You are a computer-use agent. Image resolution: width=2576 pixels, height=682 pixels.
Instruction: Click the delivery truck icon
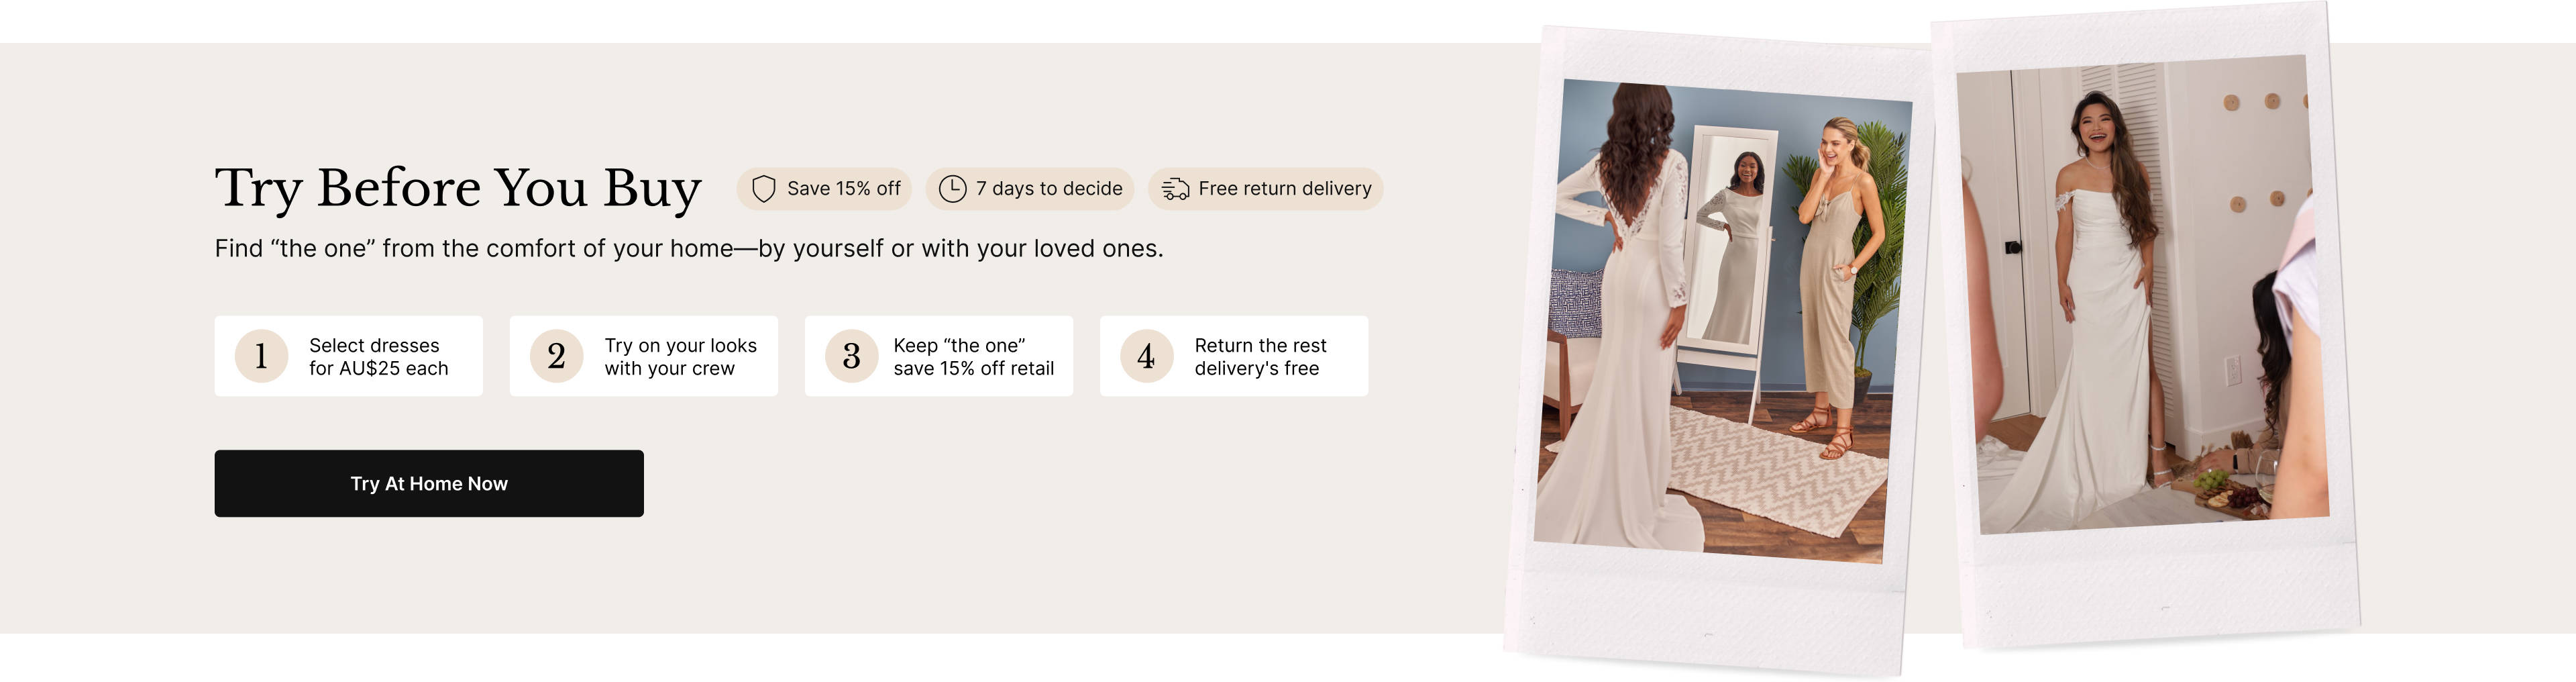click(x=1175, y=189)
